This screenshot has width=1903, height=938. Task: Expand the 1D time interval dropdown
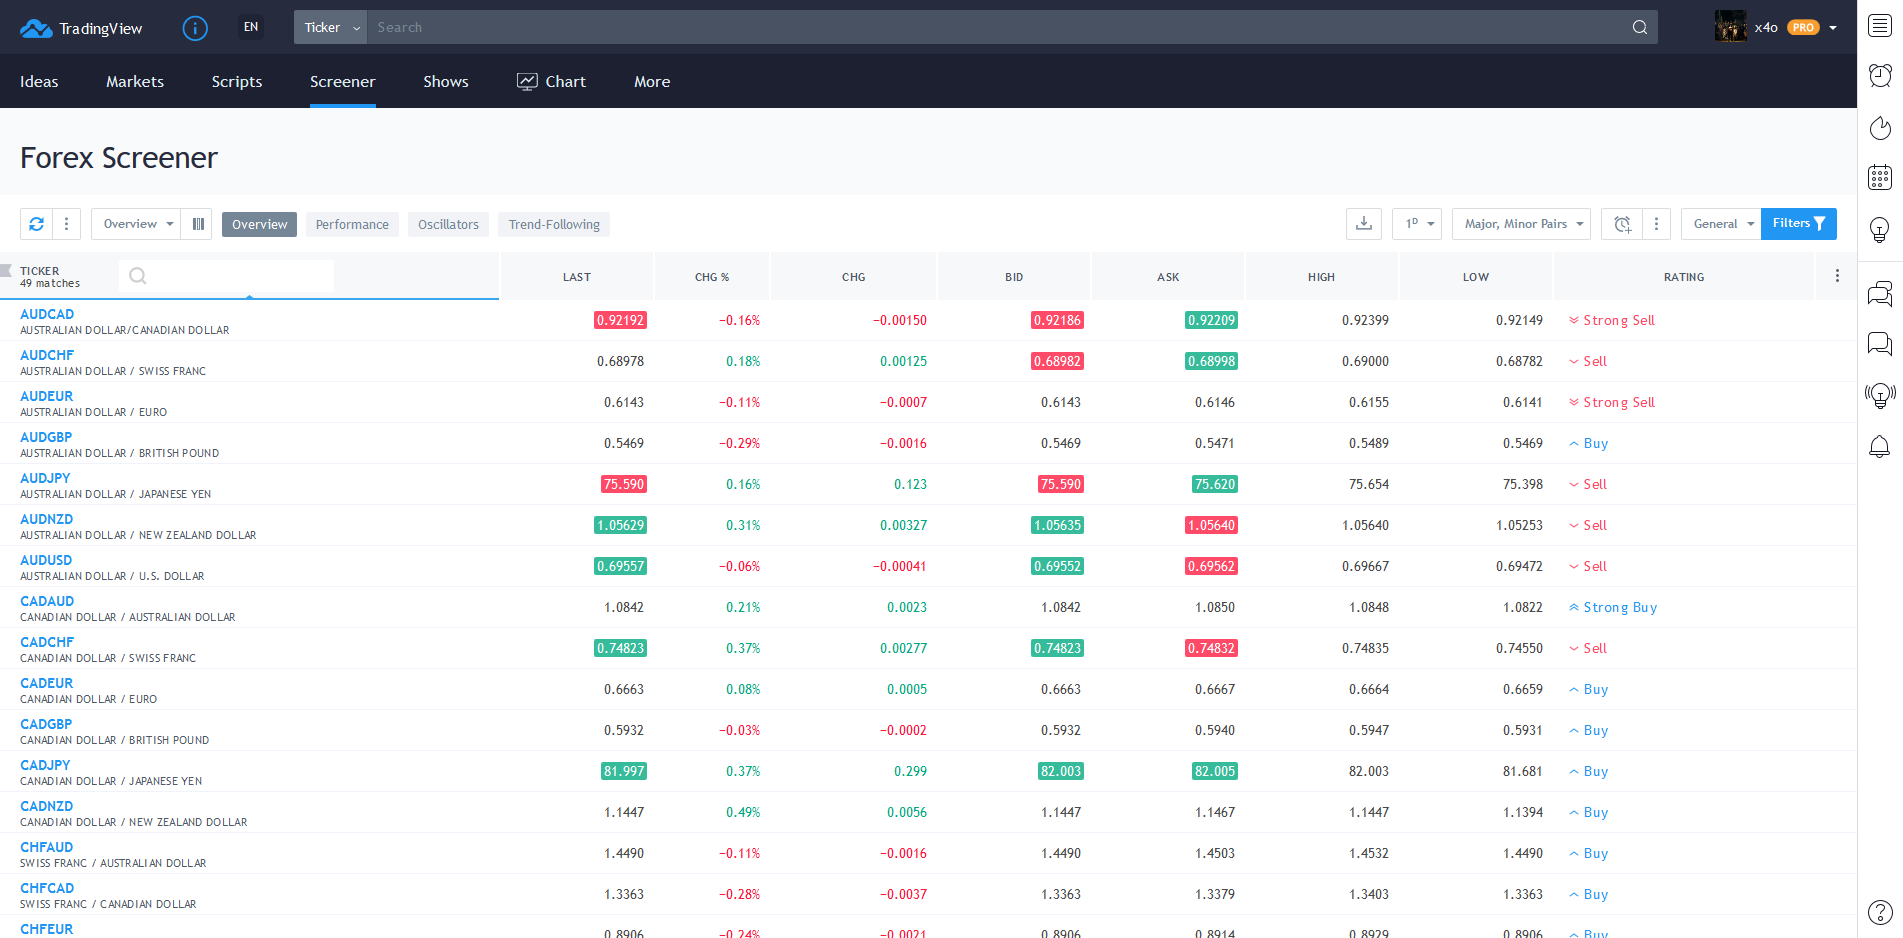[1417, 224]
